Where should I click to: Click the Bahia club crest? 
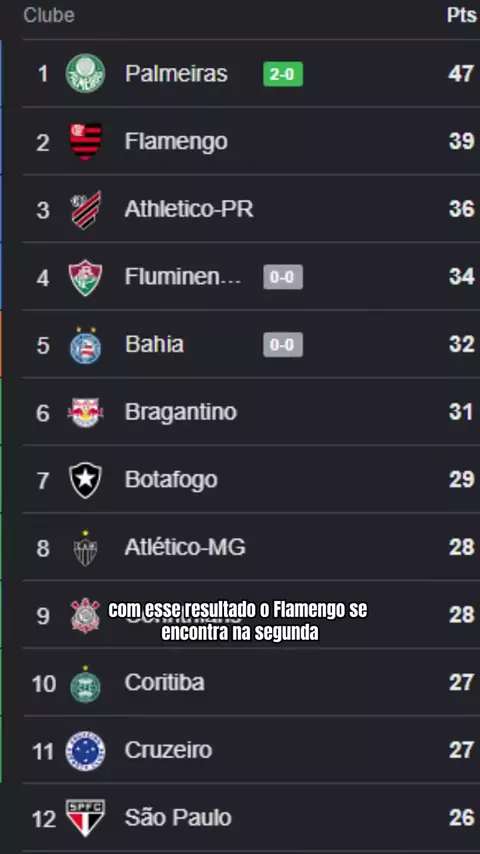[x=86, y=345]
